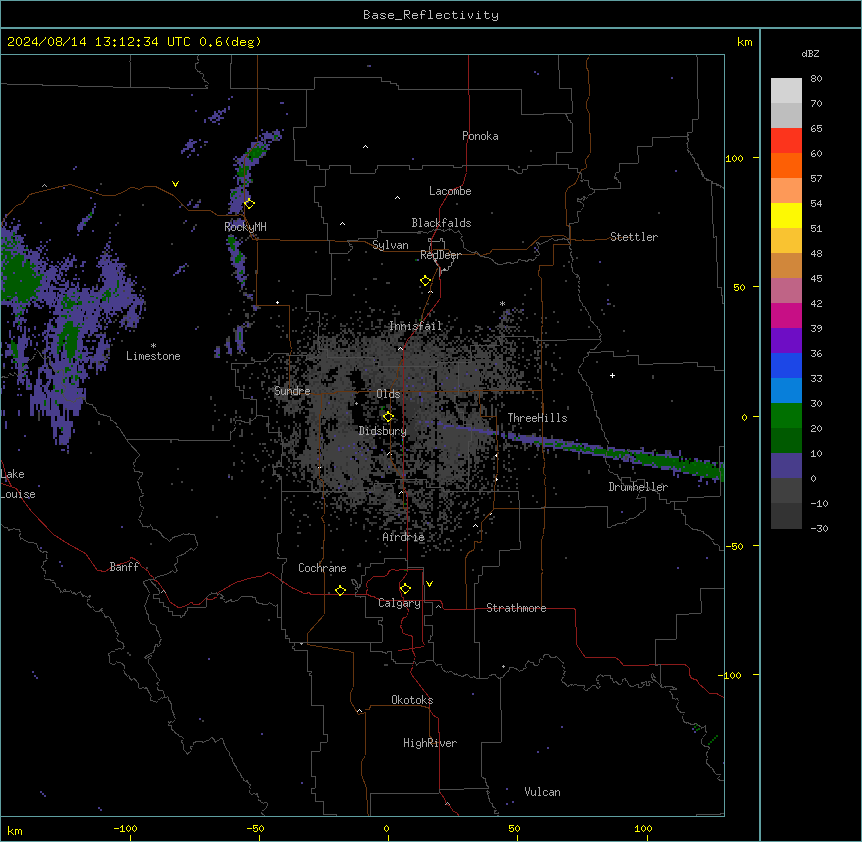The image size is (862, 842).
Task: Click the Cochrane city label
Action: 322,568
